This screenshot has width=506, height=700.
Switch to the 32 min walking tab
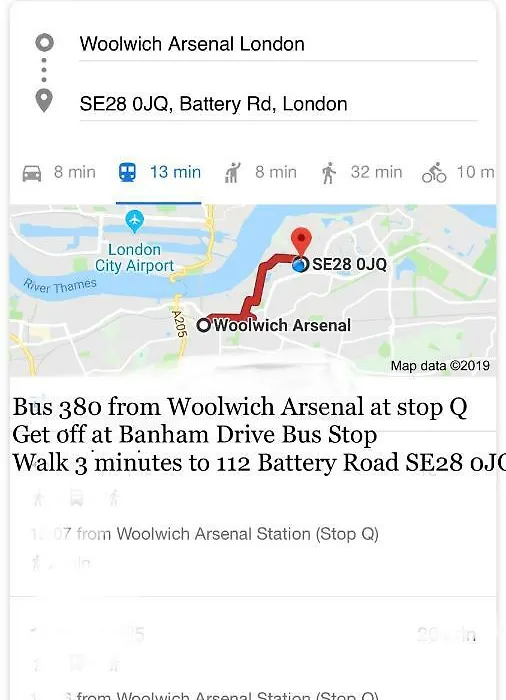tap(362, 173)
